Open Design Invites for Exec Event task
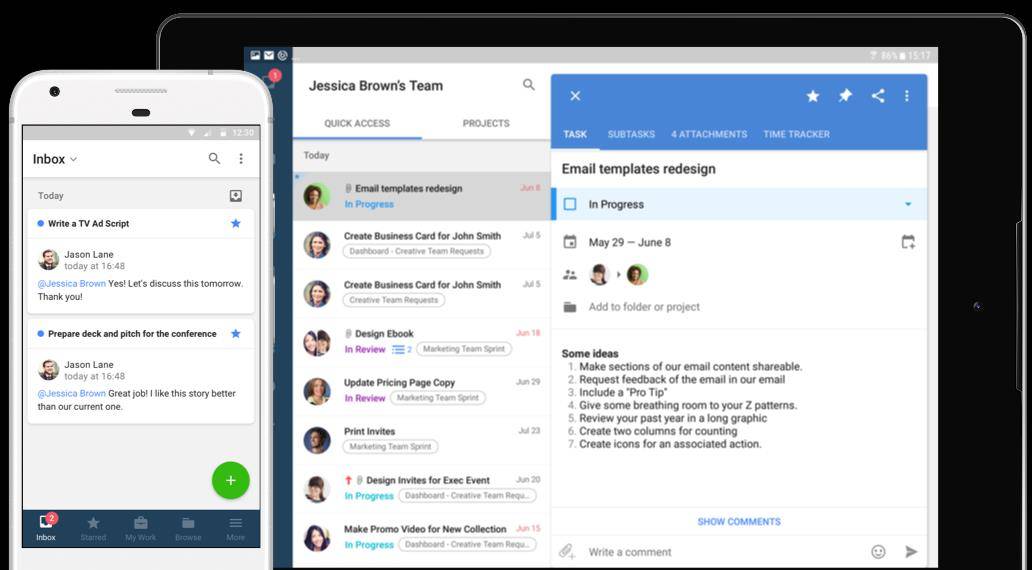 tap(422, 488)
